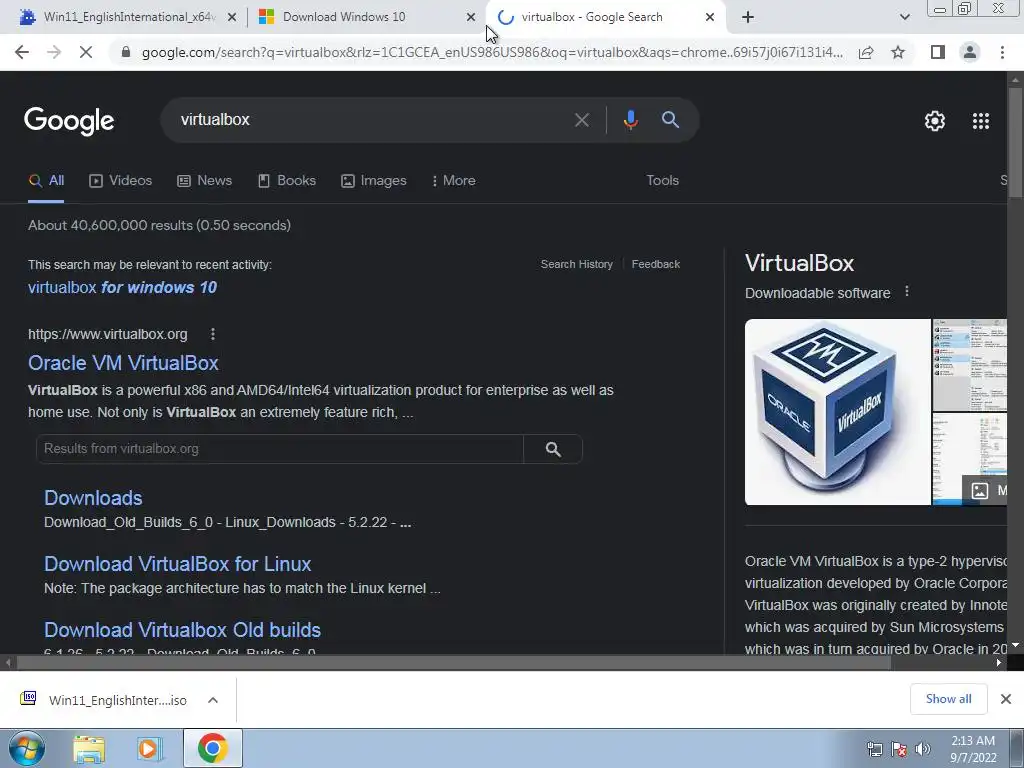1024x768 pixels.
Task: Open the Oracle VM VirtualBox result
Action: pyautogui.click(x=123, y=363)
